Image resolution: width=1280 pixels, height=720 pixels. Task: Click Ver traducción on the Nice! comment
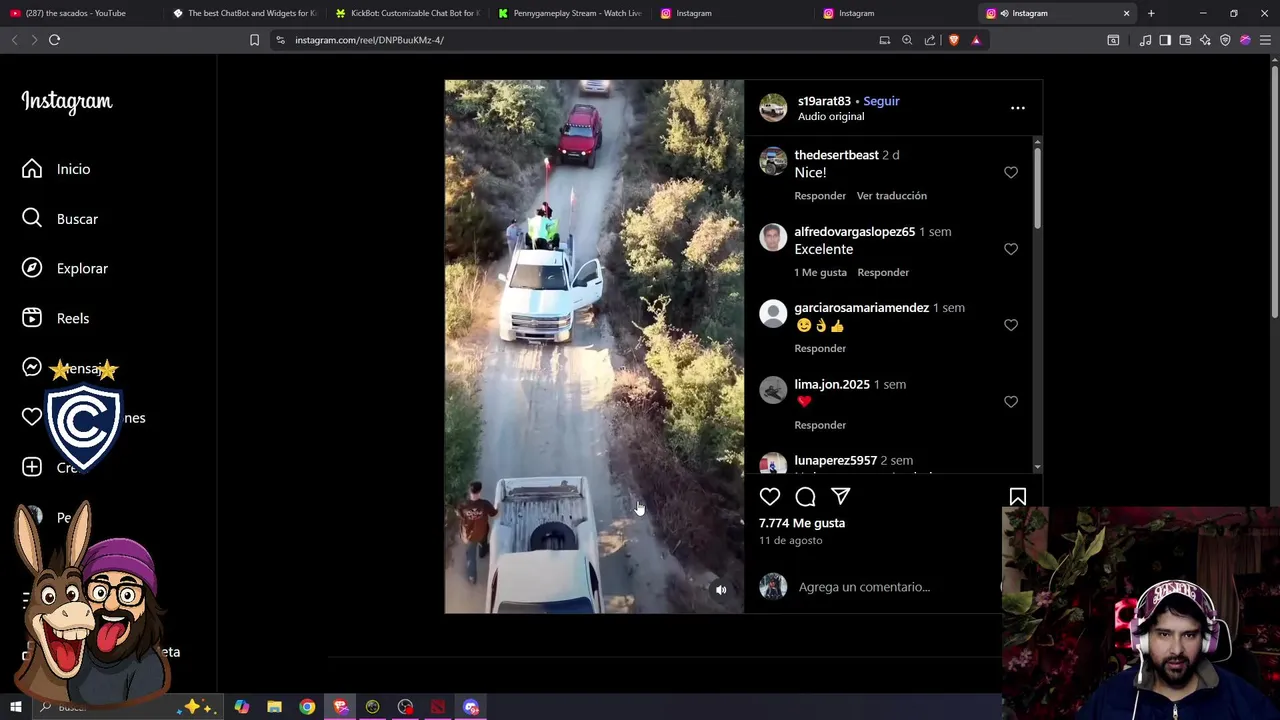(892, 196)
